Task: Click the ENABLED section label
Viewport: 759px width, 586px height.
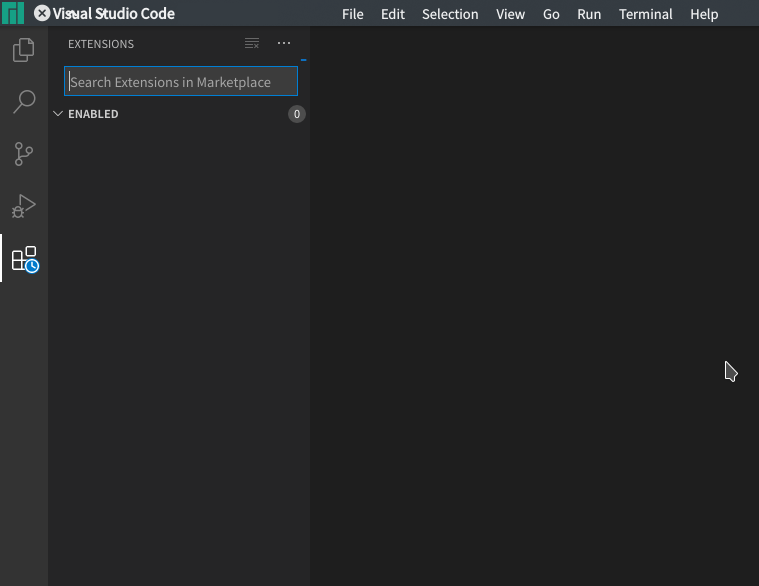Action: (x=93, y=114)
